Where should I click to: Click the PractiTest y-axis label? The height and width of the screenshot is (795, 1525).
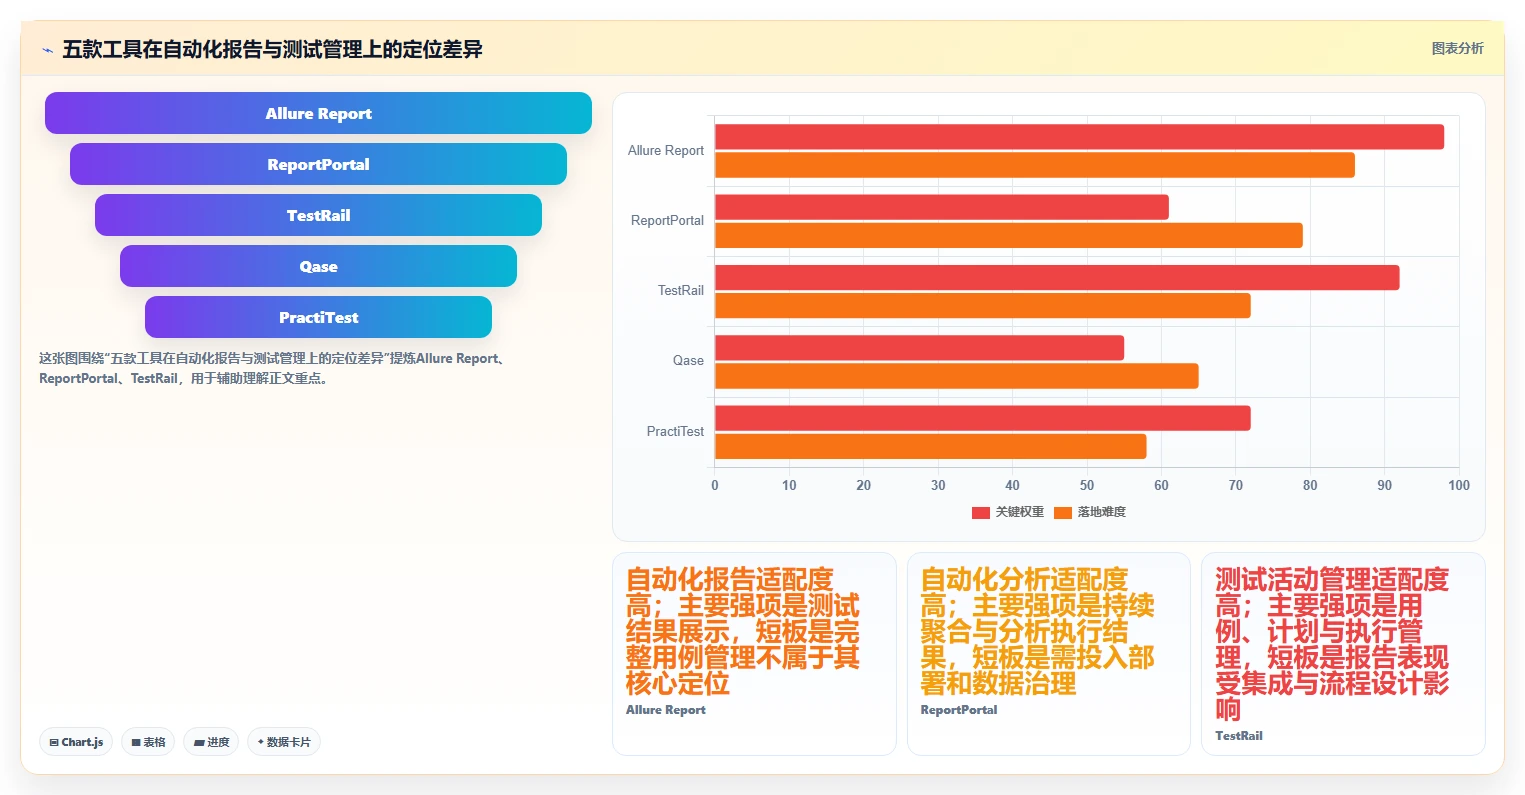(675, 431)
